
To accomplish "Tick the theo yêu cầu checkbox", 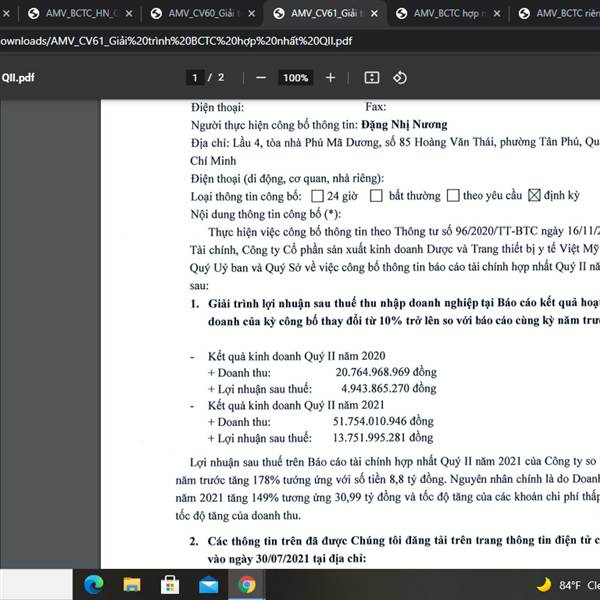I will 453,195.
